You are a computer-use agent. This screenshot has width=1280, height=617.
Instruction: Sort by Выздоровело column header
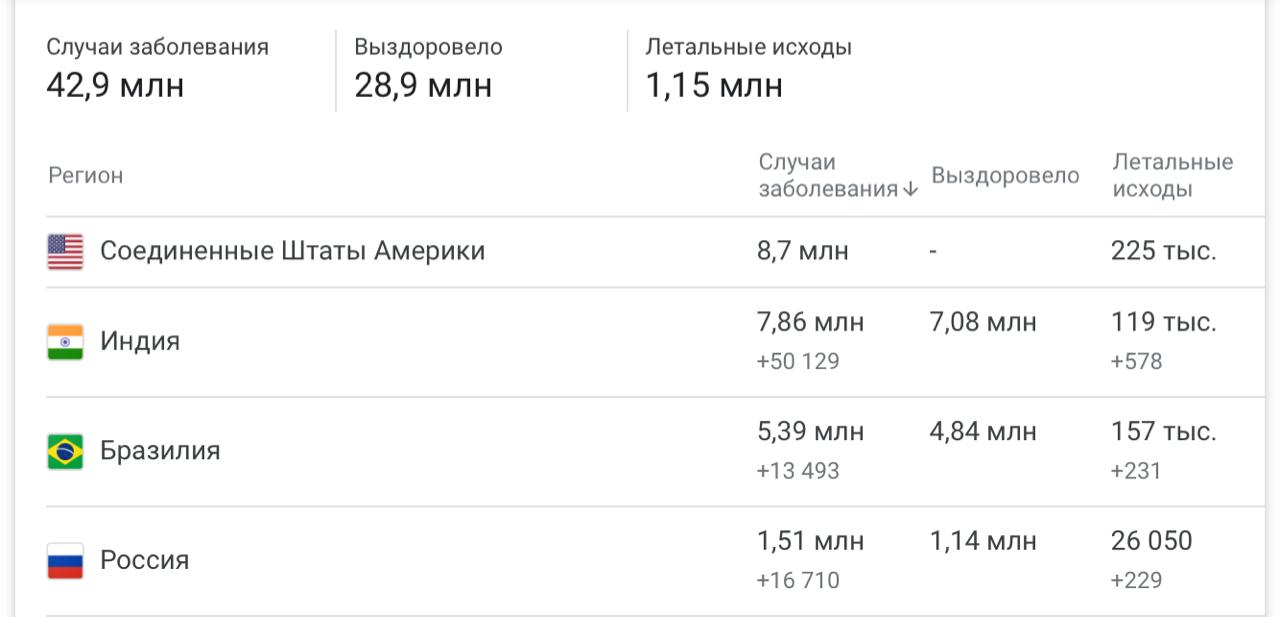pos(1005,176)
